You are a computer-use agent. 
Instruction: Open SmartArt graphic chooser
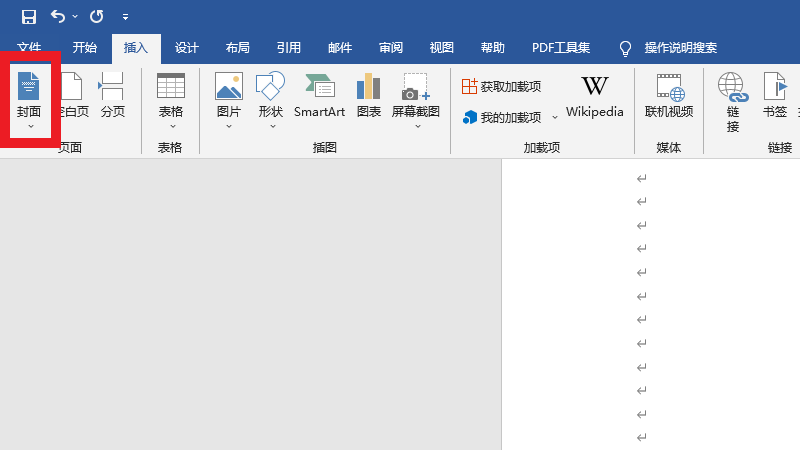[x=319, y=97]
